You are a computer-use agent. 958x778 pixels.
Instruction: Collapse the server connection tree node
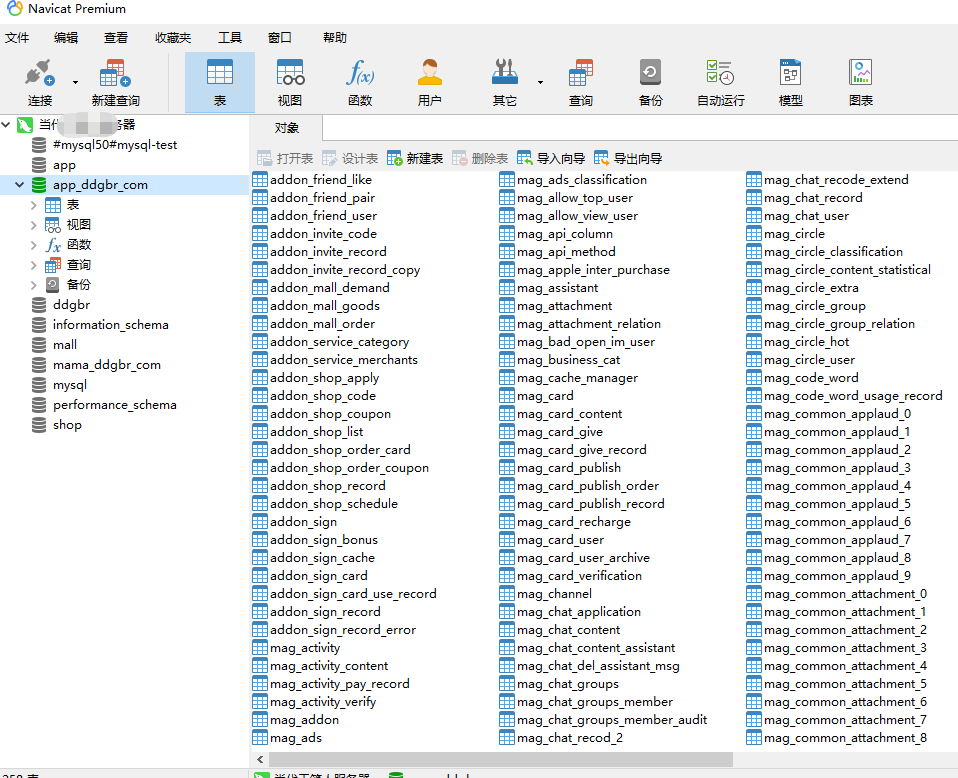click(6, 125)
